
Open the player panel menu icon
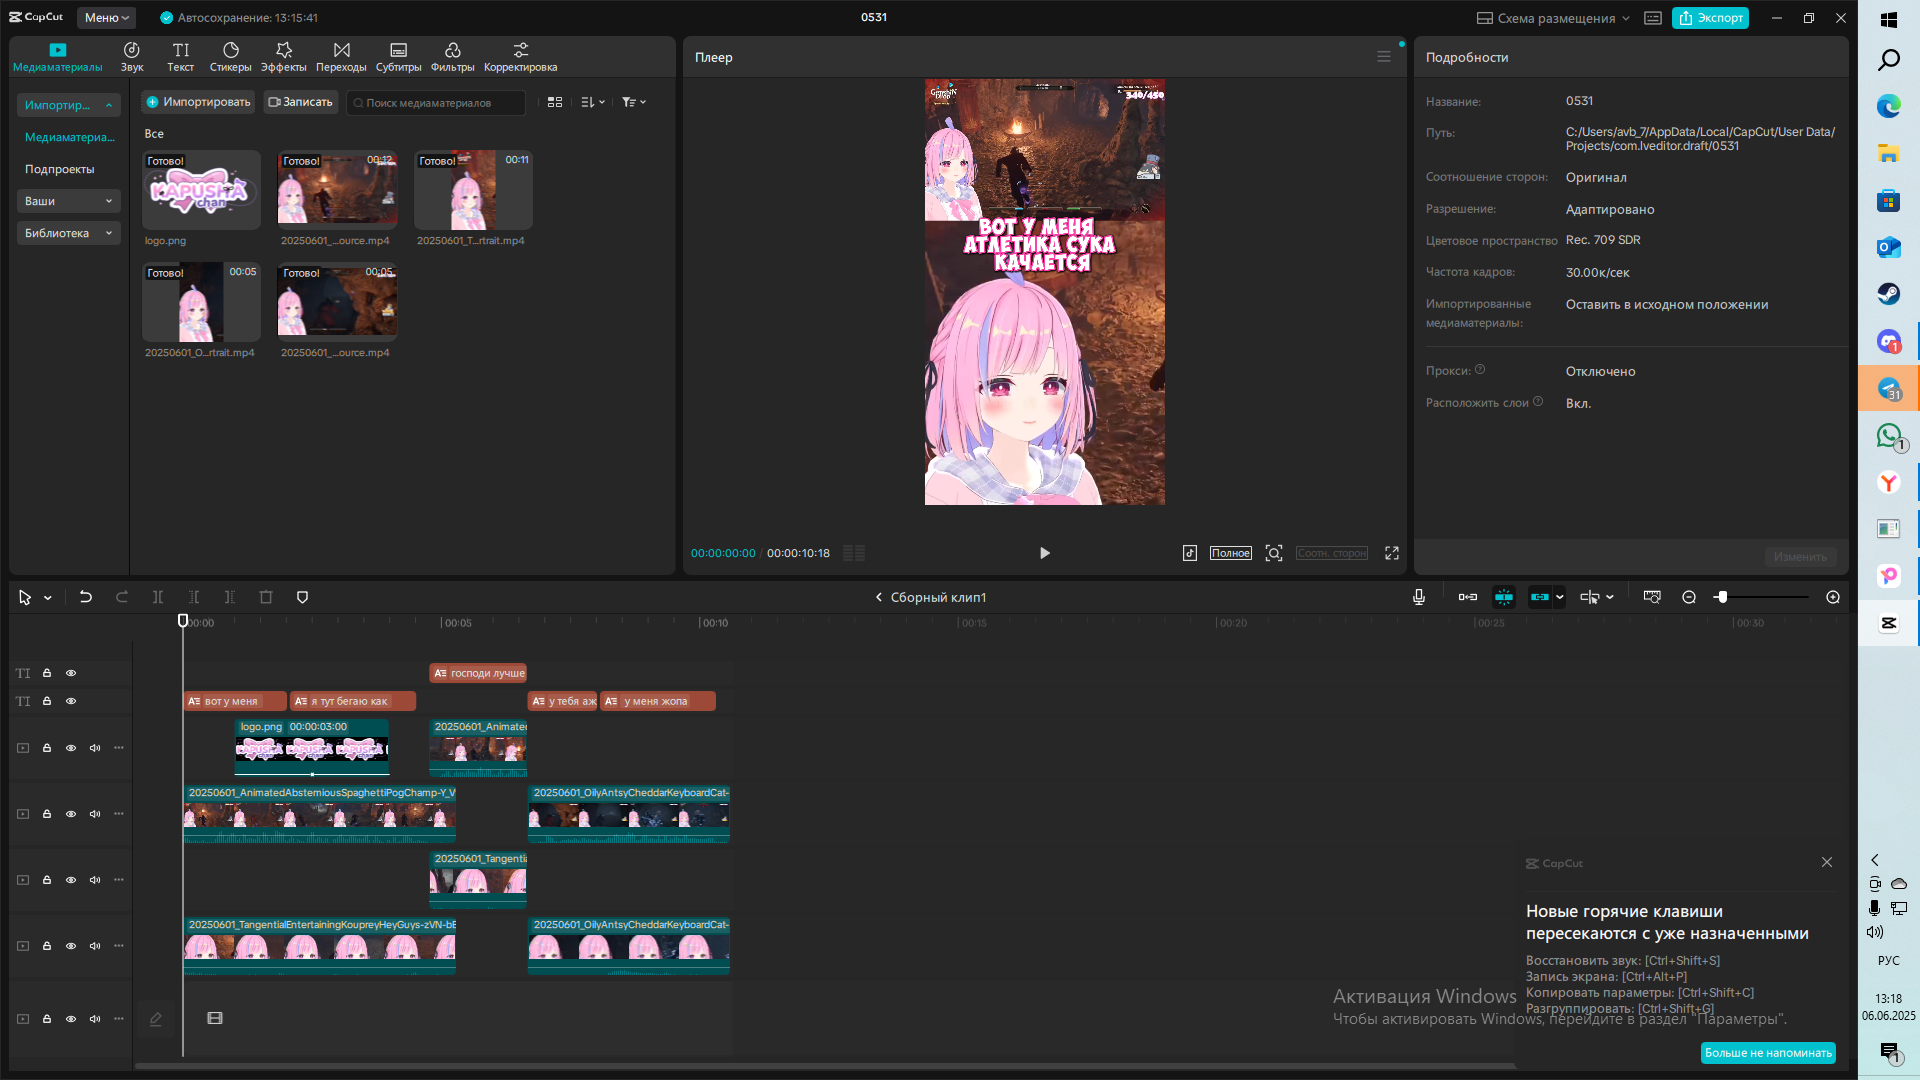click(1384, 57)
